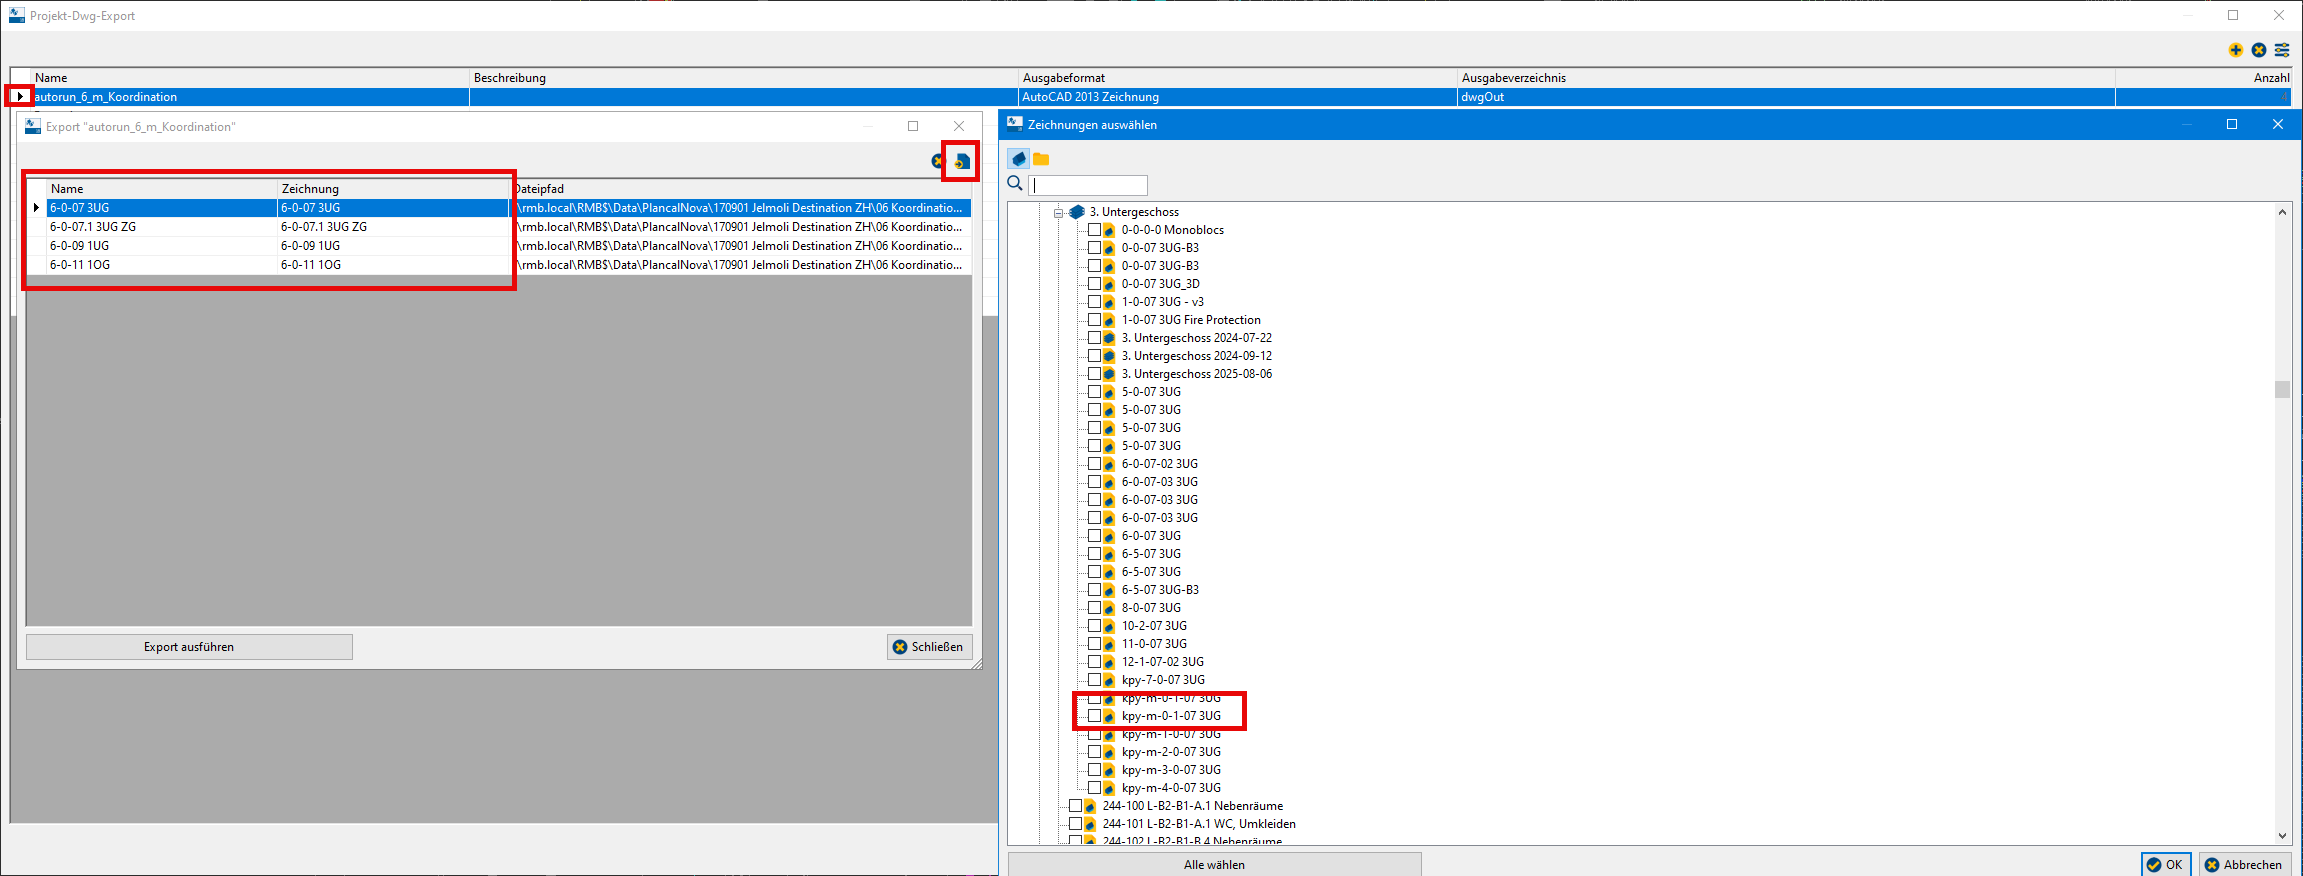Check the 0-0-0-0 Monoblocs checkbox

1094,230
